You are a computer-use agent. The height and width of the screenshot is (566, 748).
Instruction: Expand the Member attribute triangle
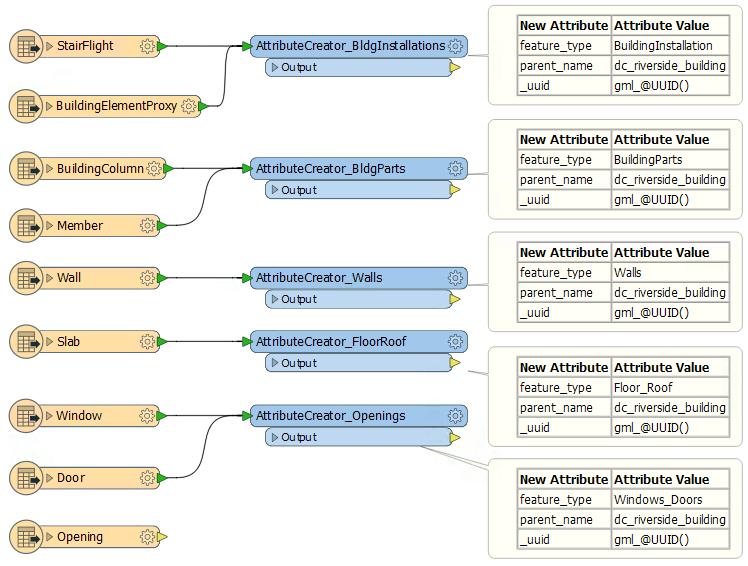pos(49,225)
